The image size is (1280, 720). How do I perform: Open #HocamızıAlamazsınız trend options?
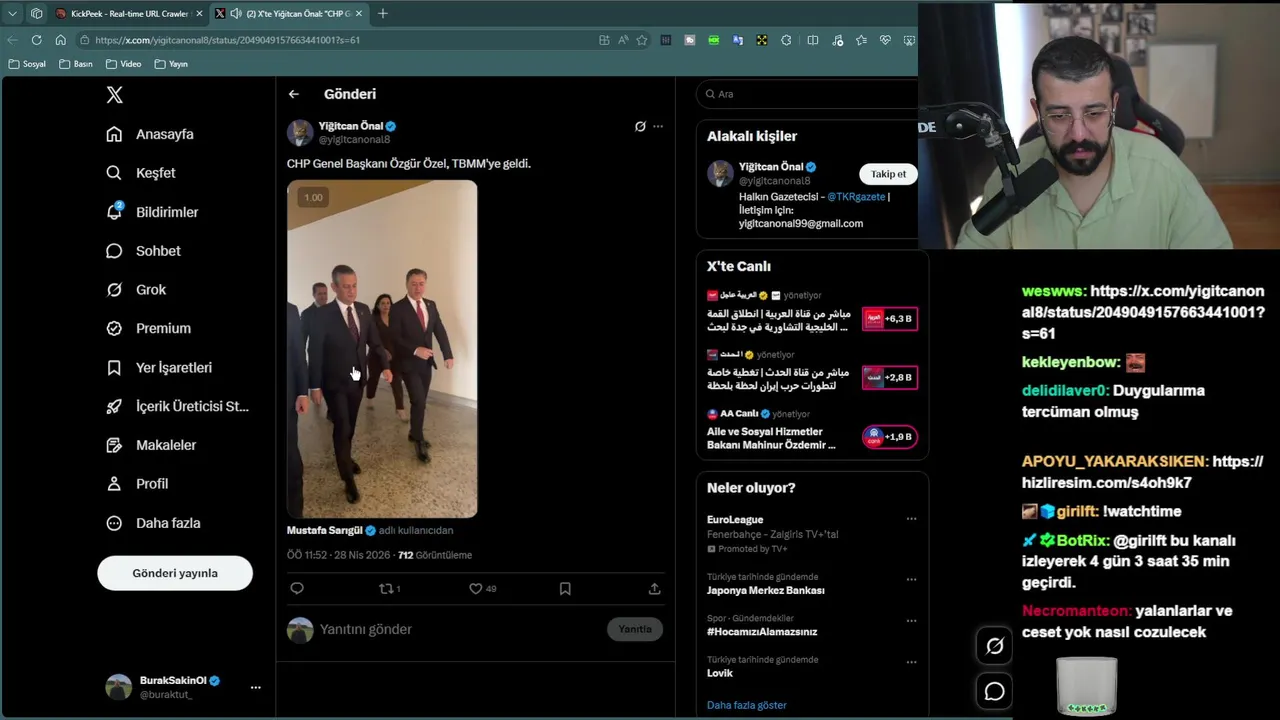coord(911,621)
